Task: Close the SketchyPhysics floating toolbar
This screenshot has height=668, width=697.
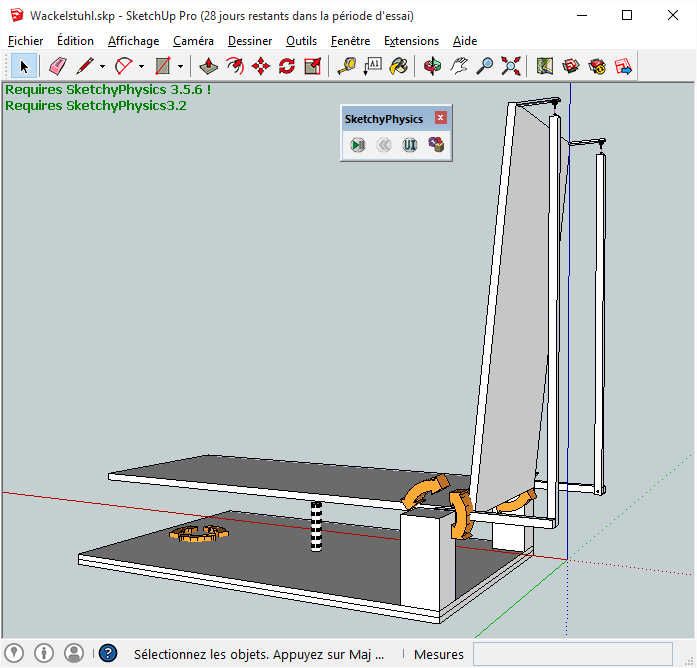Action: [441, 118]
